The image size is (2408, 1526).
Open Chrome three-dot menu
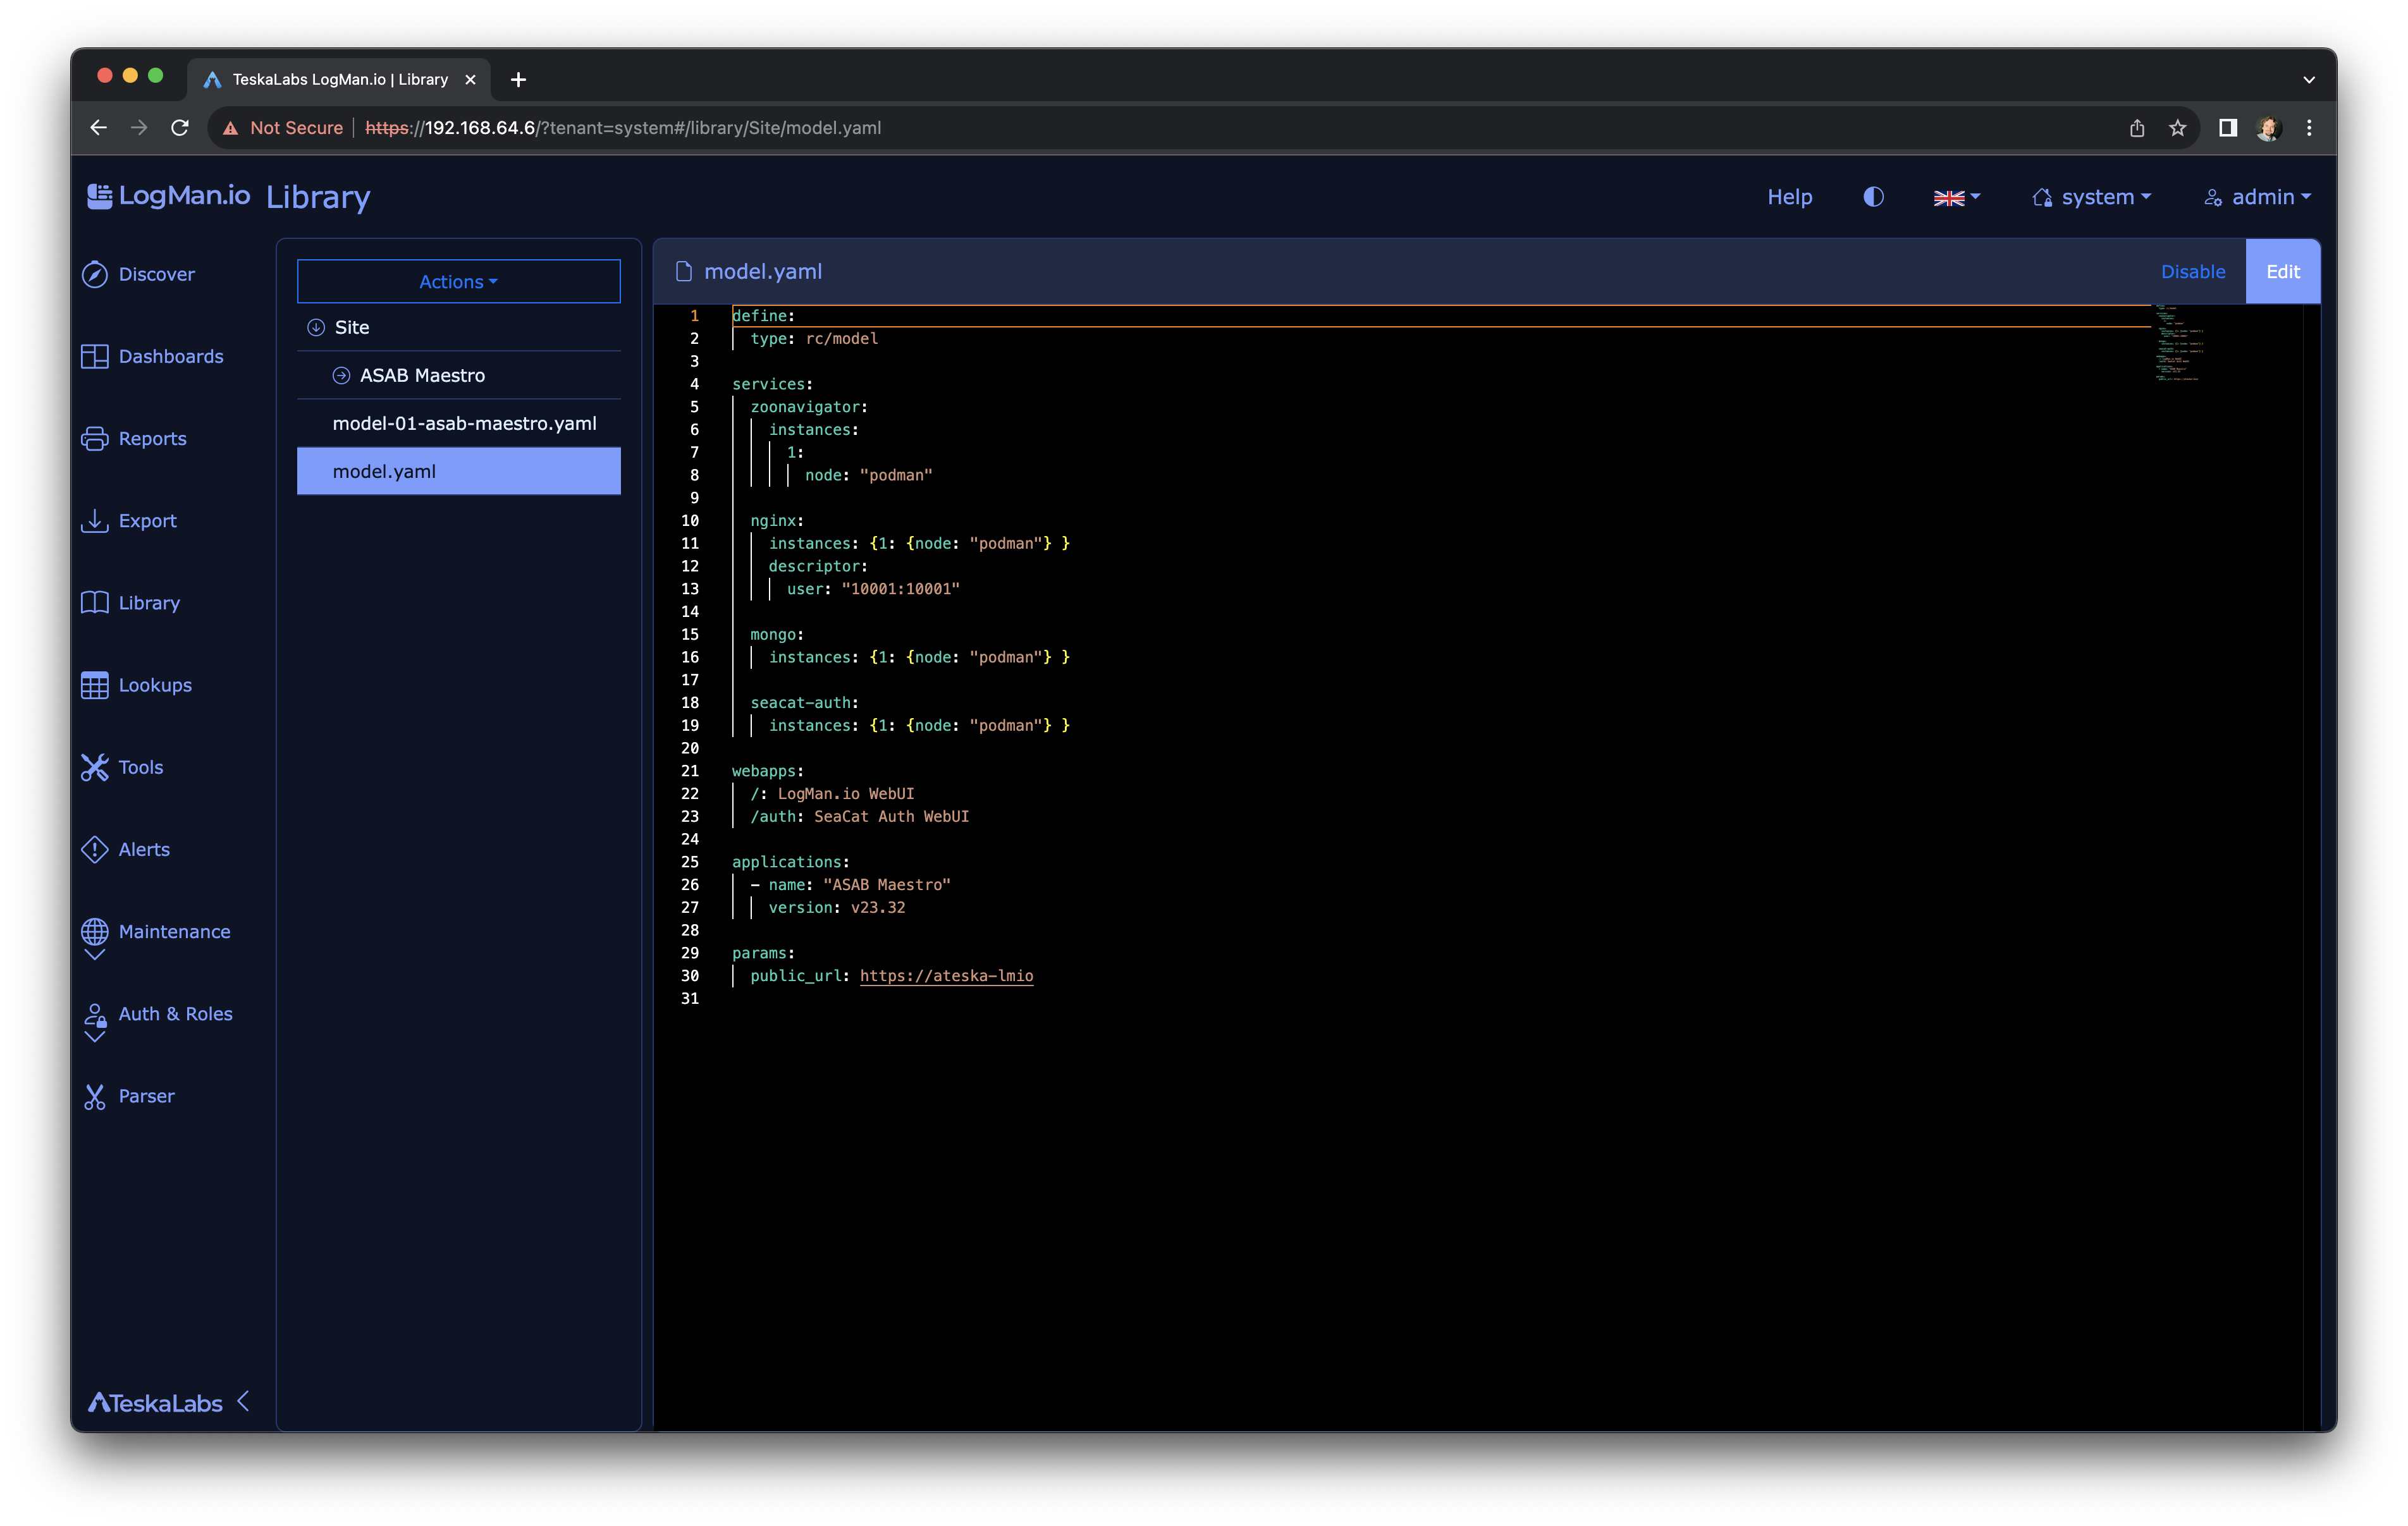tap(2309, 128)
